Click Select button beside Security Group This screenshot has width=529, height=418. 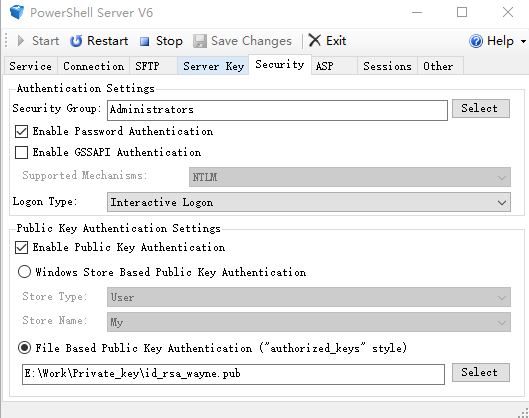pyautogui.click(x=480, y=109)
